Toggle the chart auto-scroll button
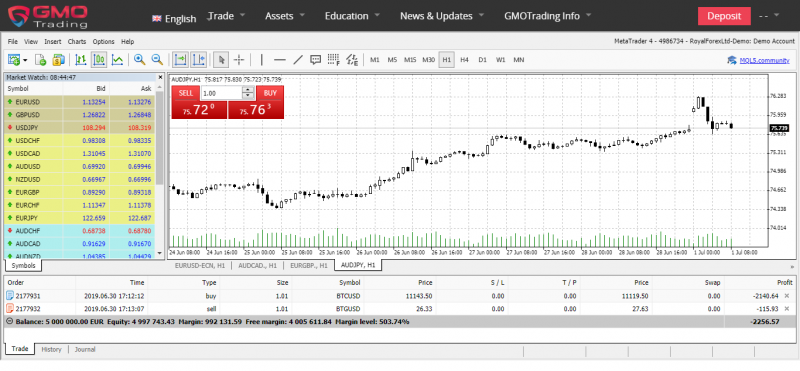This screenshot has height=371, width=800. (180, 60)
